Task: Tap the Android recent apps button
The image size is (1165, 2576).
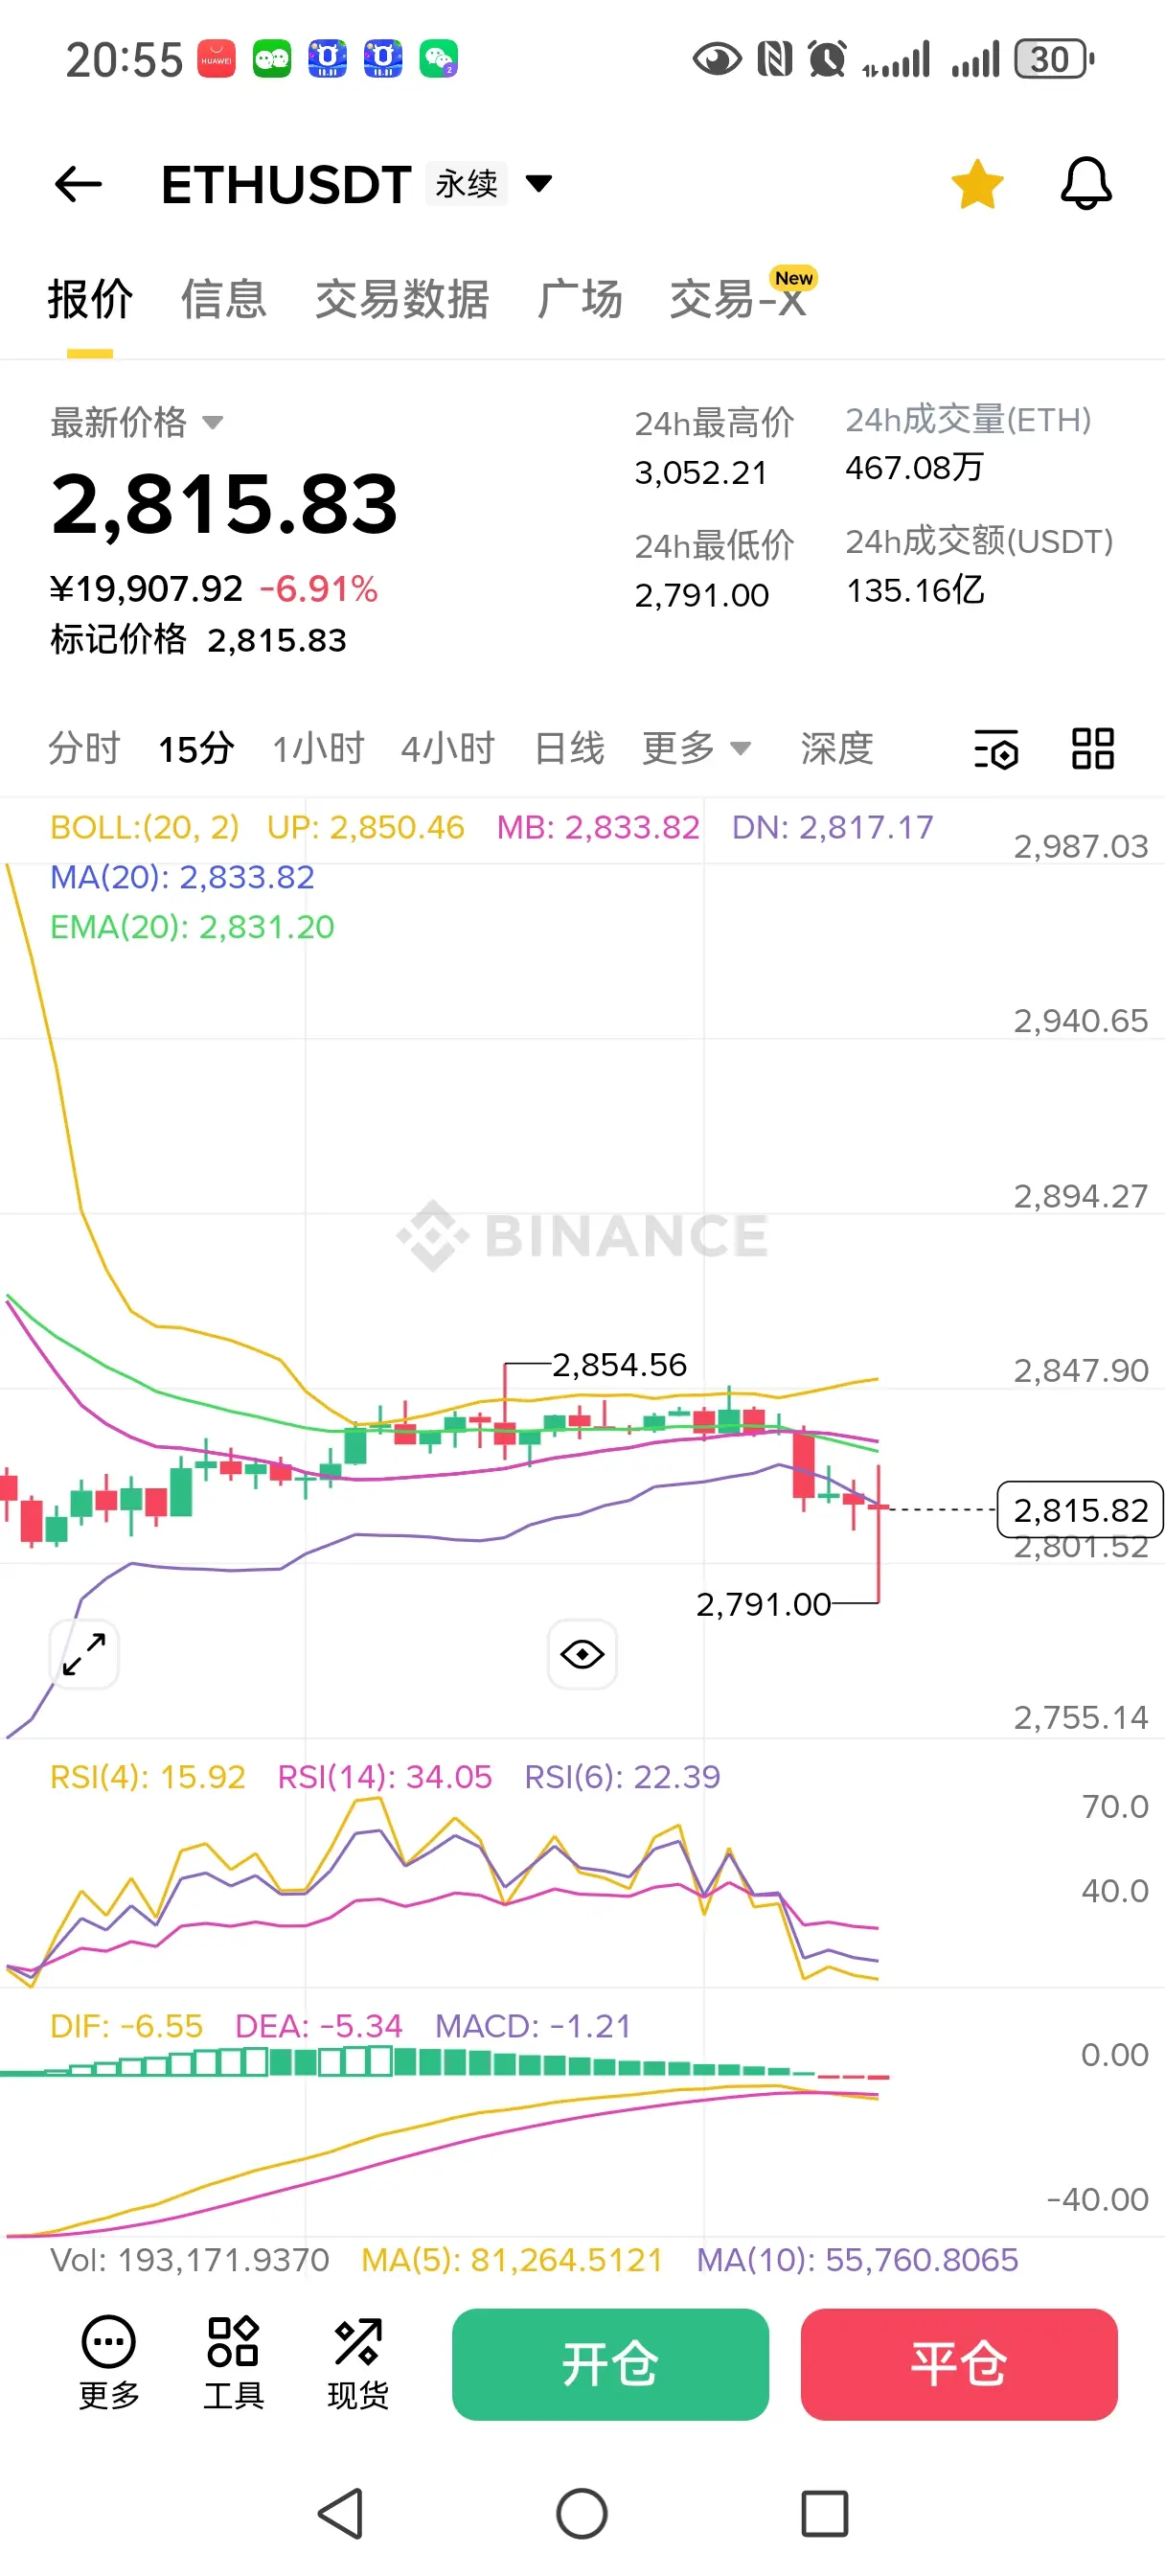Action: 825,2513
